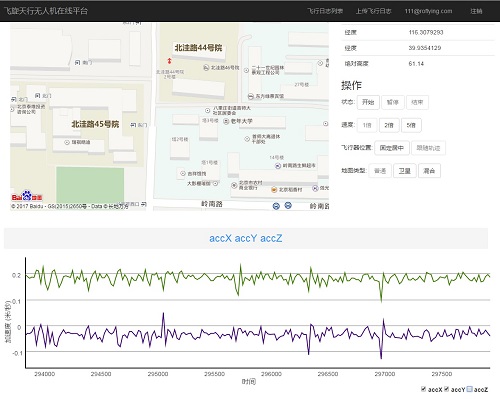Click the Baidu copyright text on the map
This screenshot has width=500, height=399.
pyautogui.click(x=69, y=206)
